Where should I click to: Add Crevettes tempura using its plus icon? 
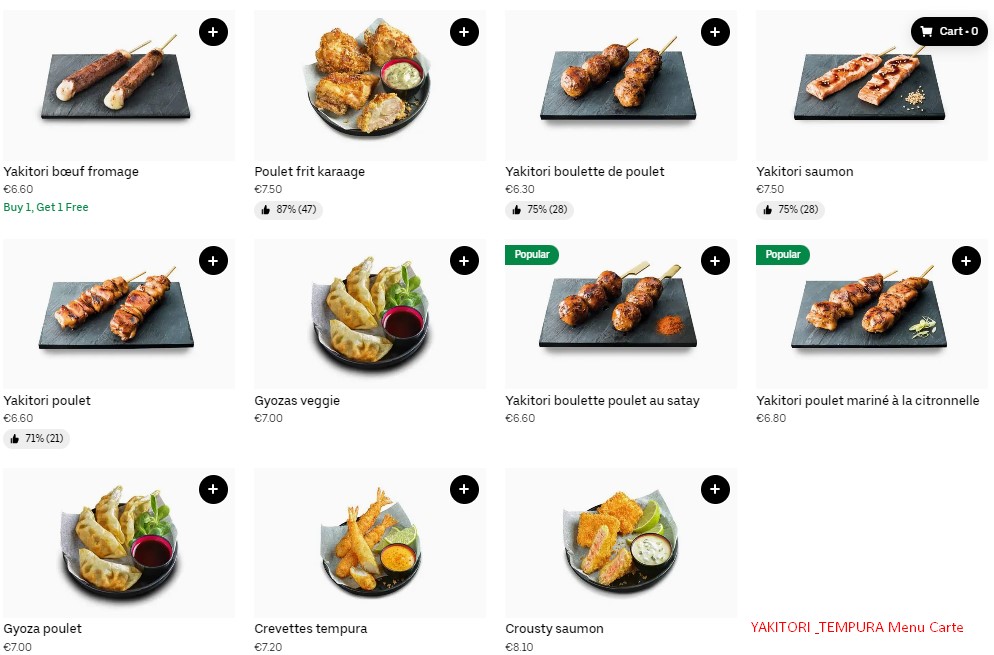click(x=464, y=490)
